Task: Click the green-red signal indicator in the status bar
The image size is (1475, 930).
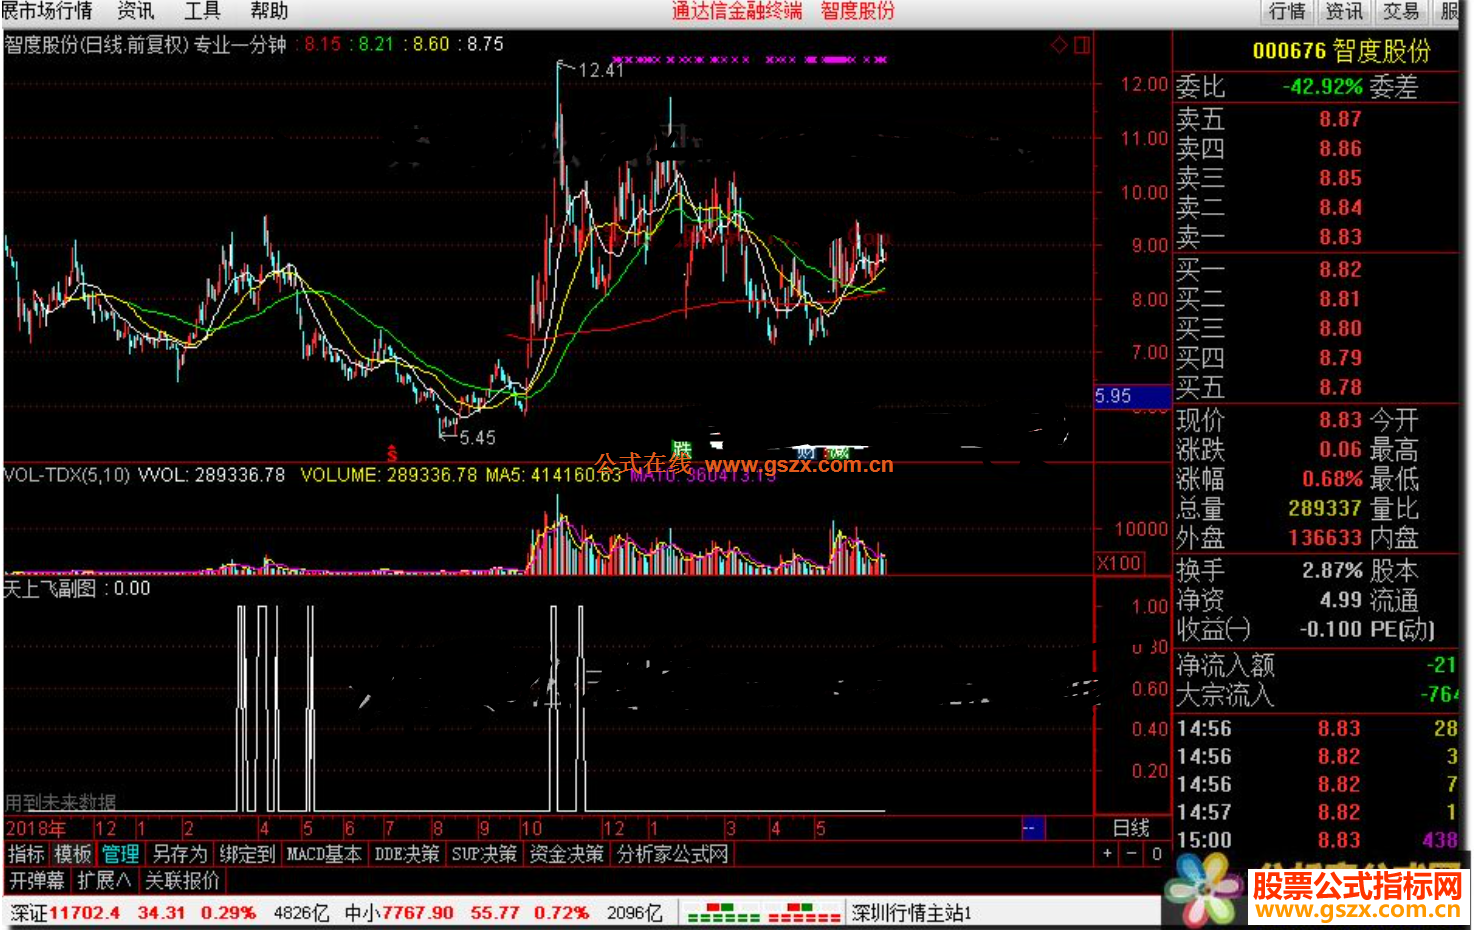Action: tap(763, 913)
